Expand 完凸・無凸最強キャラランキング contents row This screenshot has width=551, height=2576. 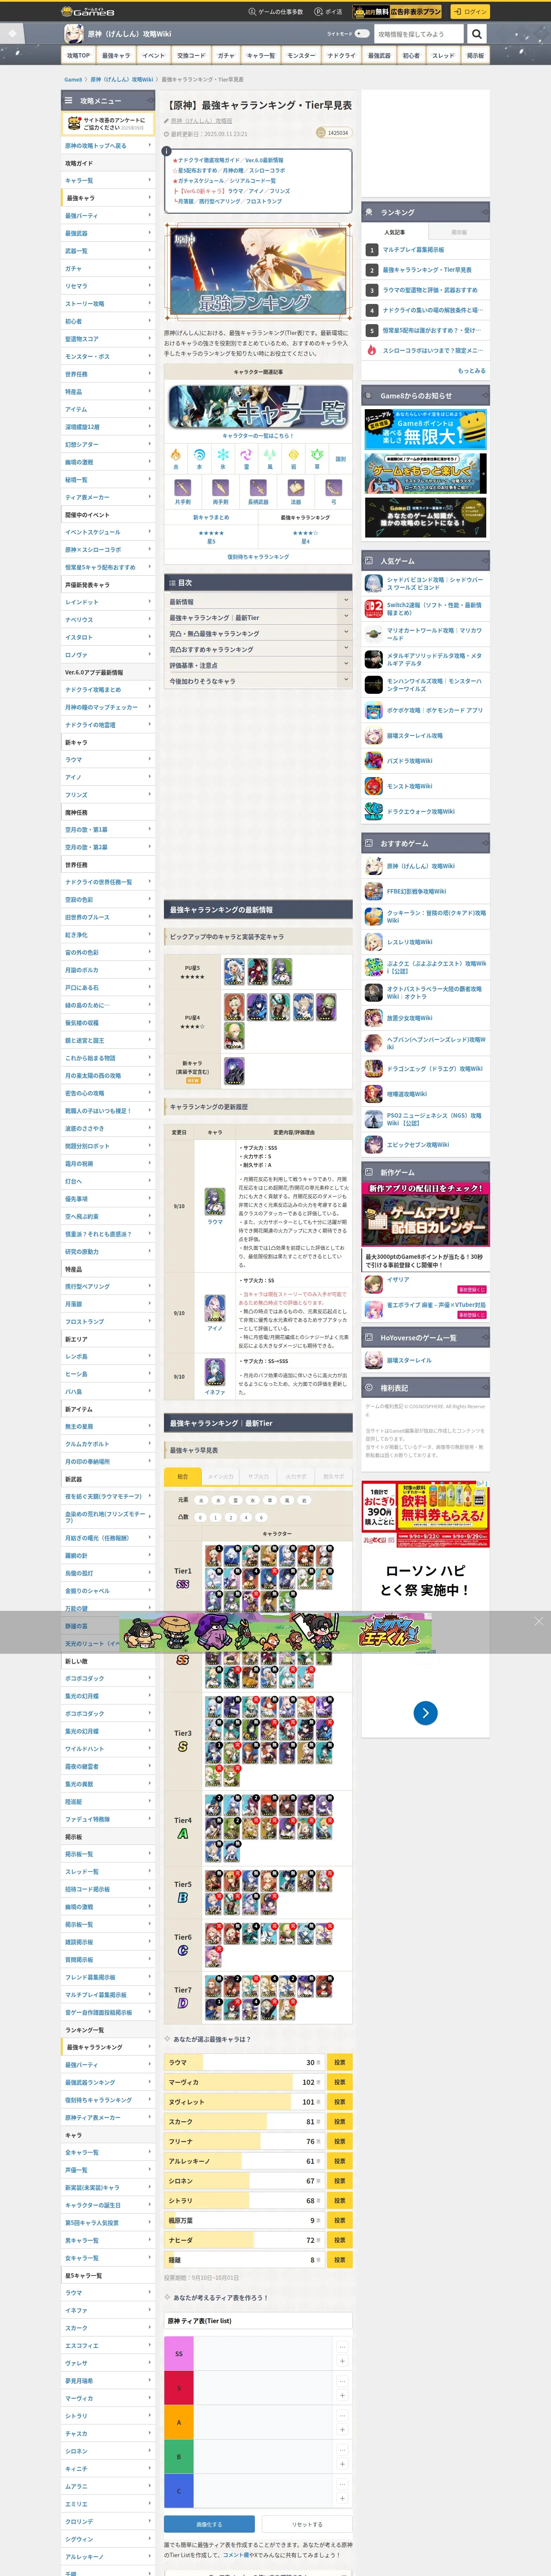[x=258, y=633]
